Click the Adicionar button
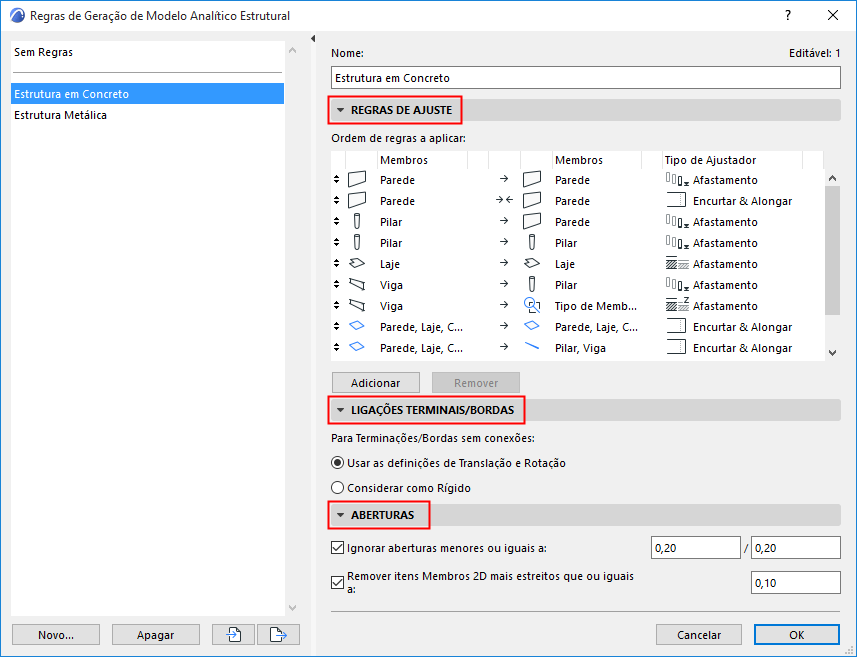The image size is (857, 657). [375, 383]
